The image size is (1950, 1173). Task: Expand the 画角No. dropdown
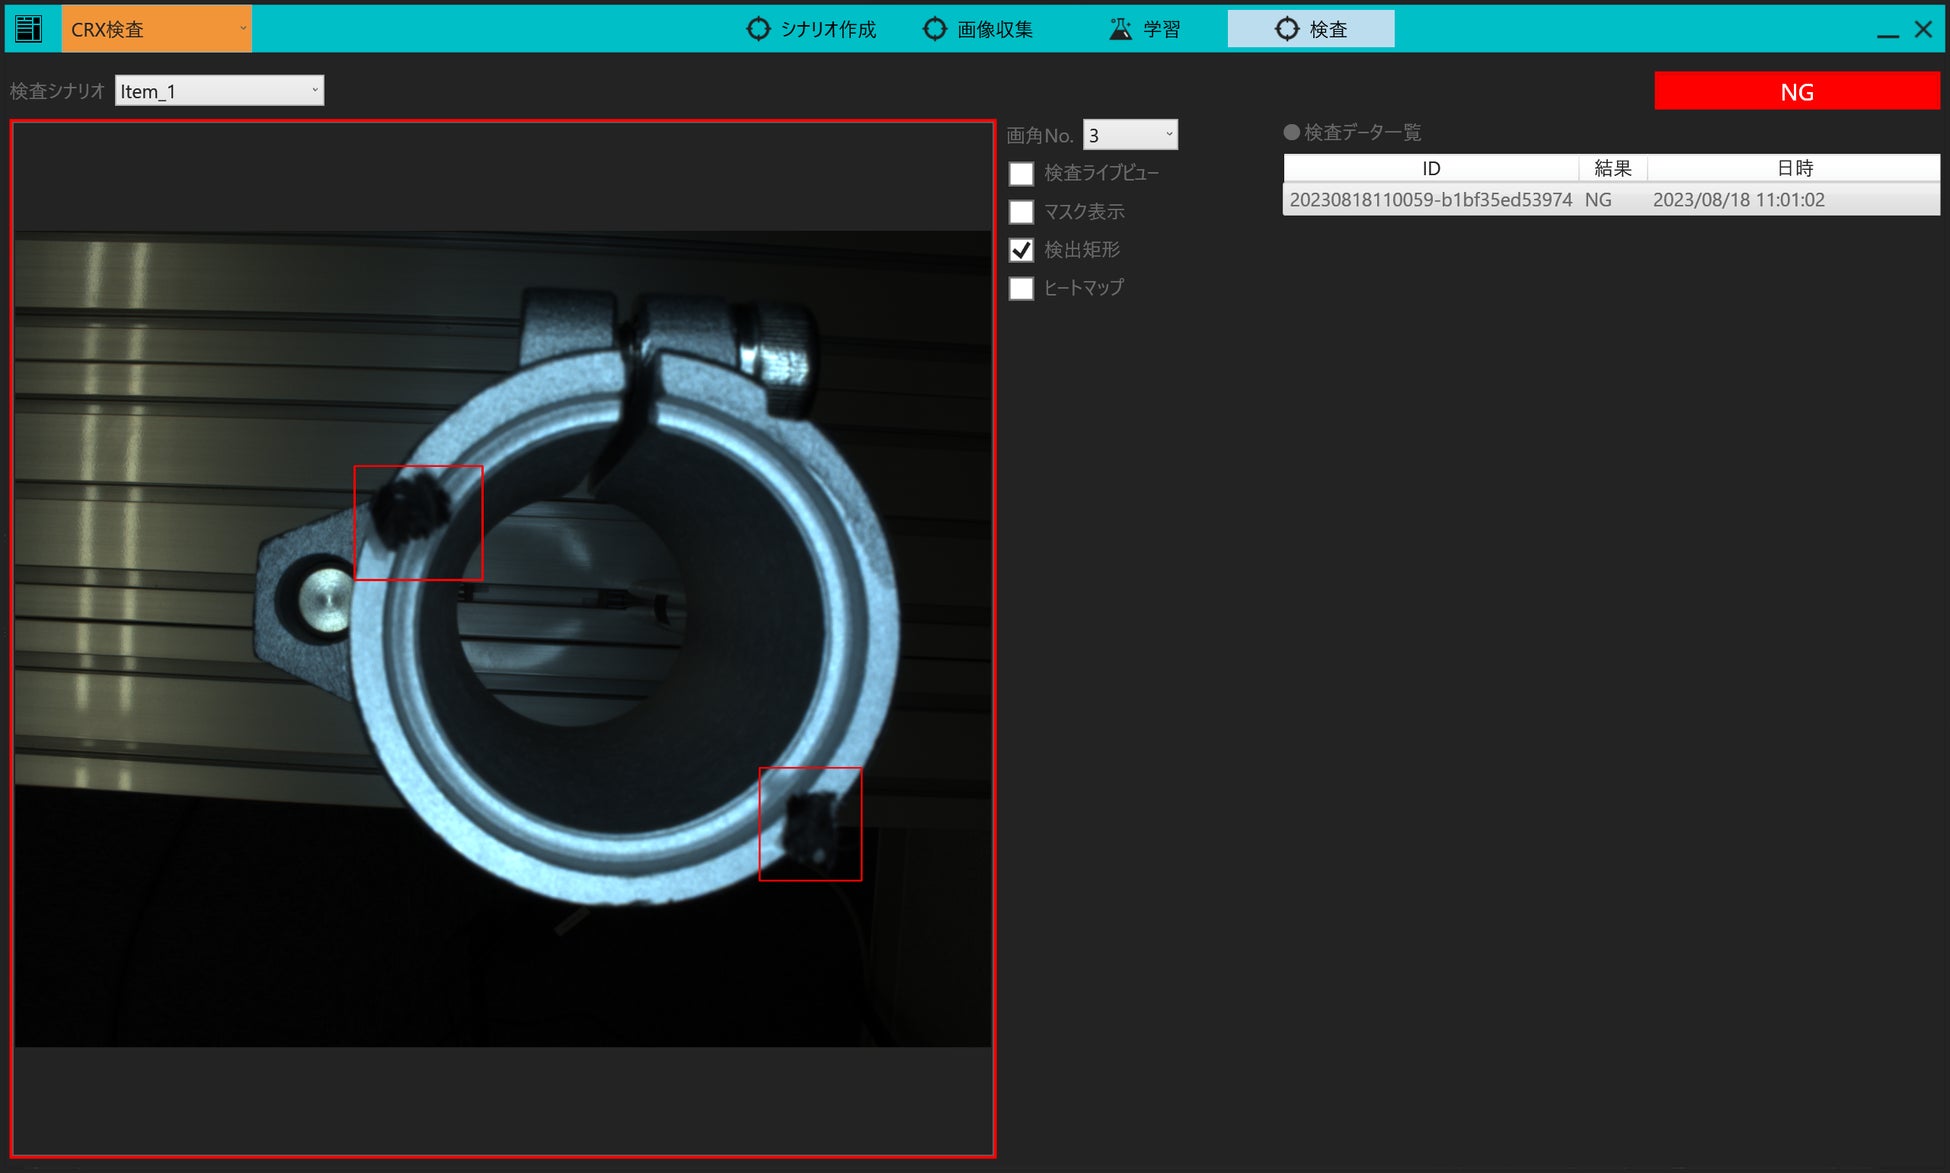(x=1130, y=135)
